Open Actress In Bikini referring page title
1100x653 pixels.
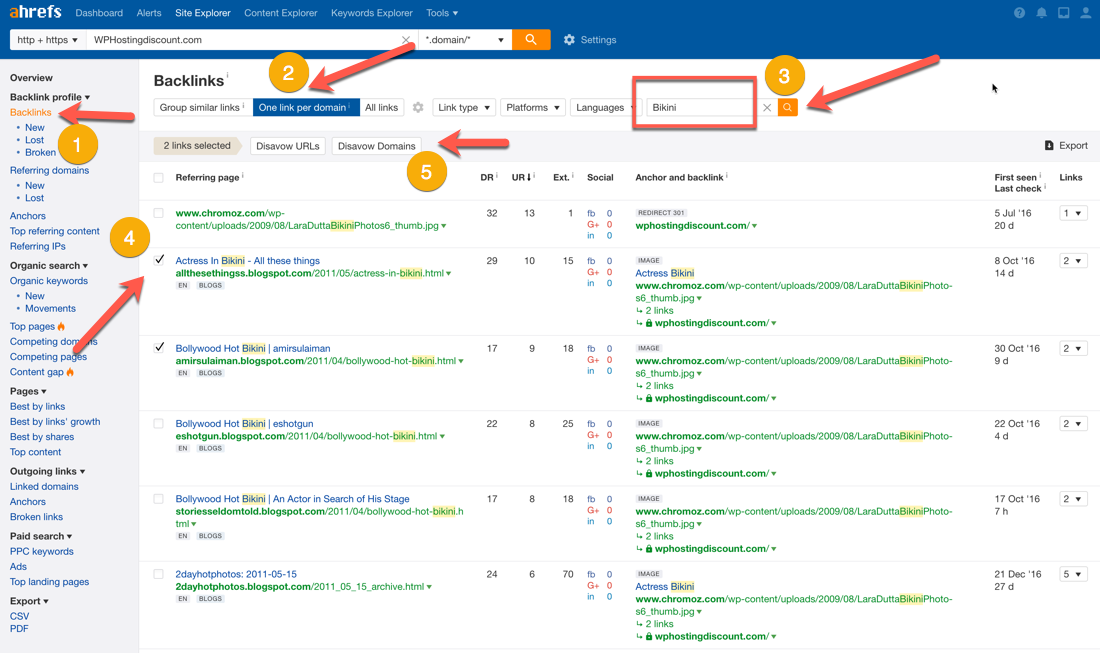click(x=247, y=261)
